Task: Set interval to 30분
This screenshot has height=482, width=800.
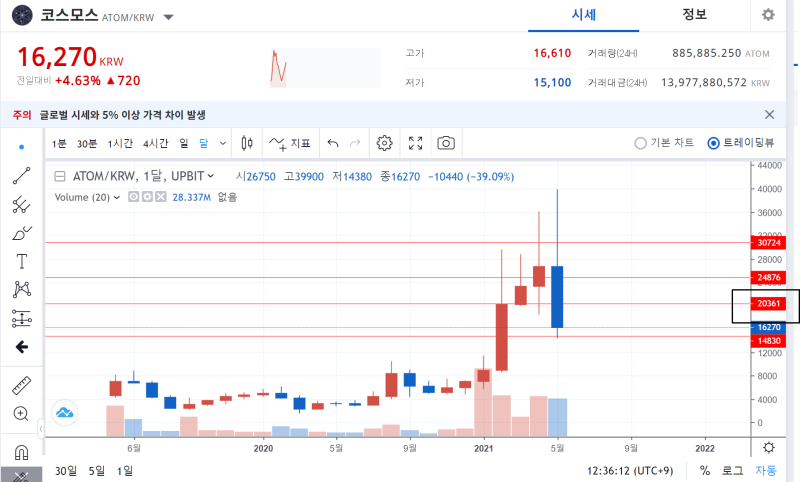Action: pos(87,144)
